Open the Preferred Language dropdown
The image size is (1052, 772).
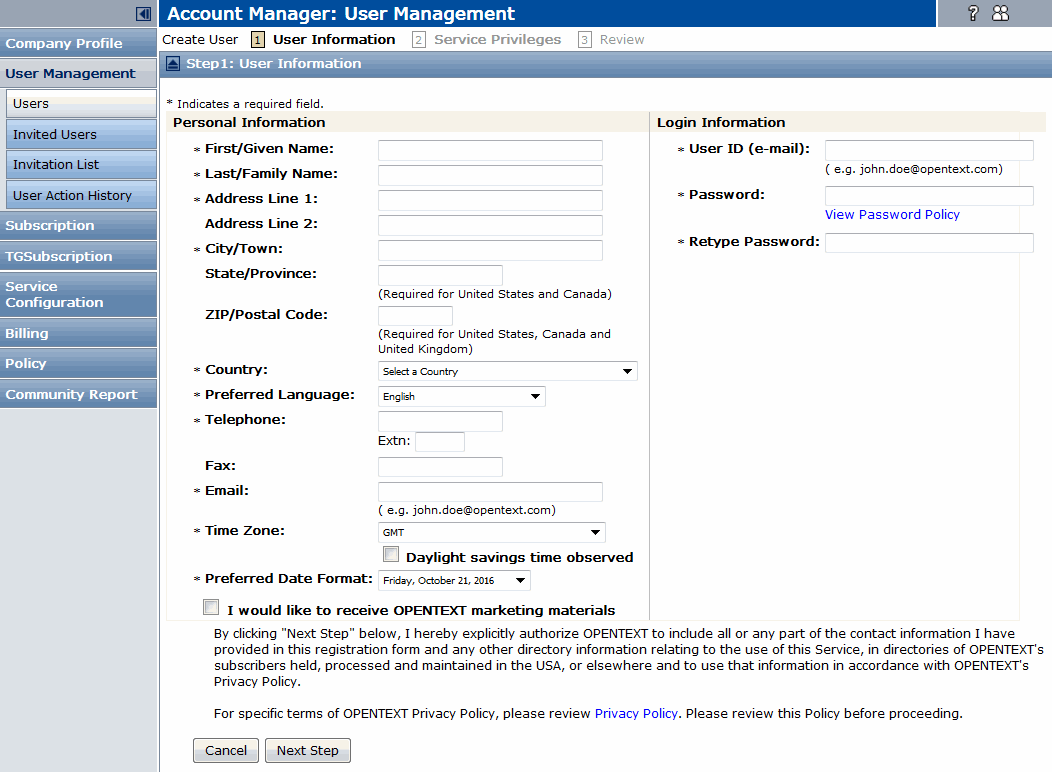[462, 396]
